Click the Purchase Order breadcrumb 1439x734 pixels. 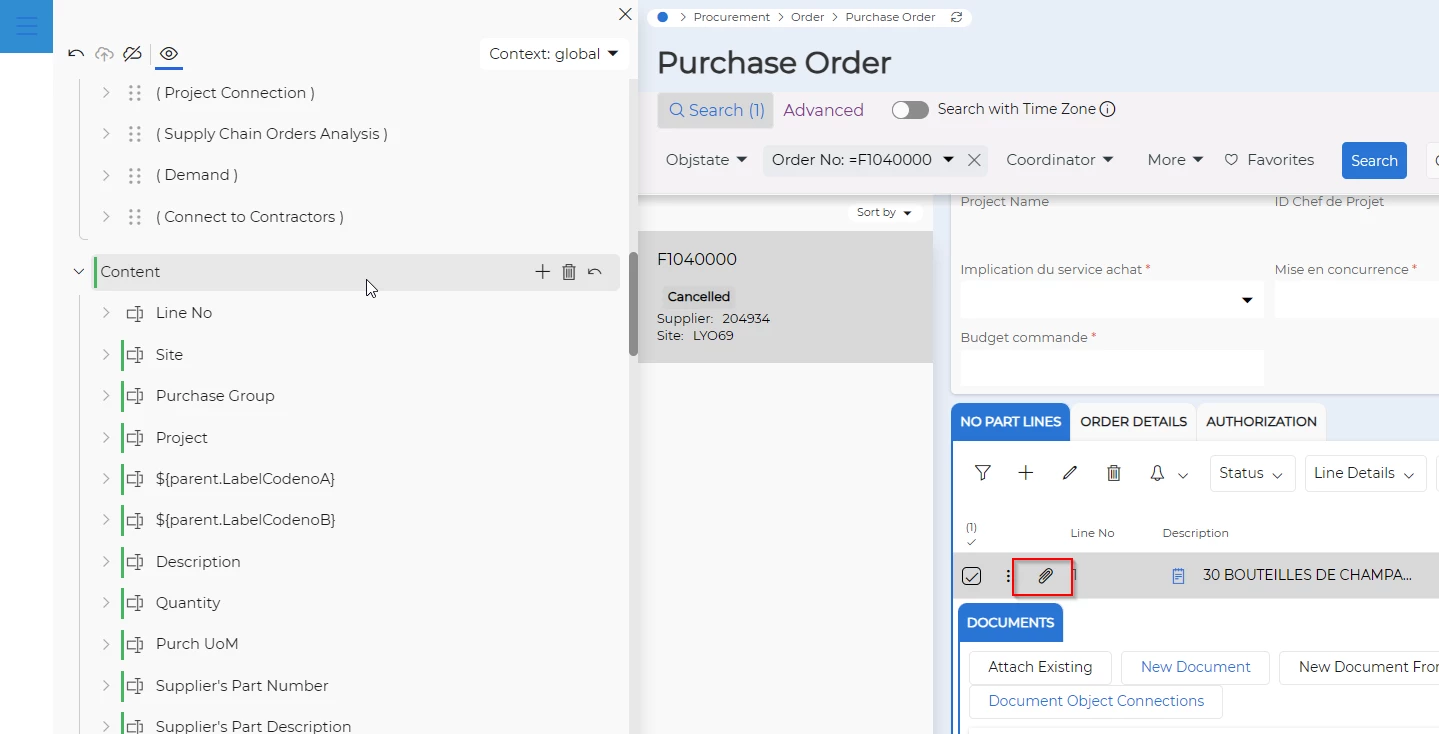click(890, 17)
